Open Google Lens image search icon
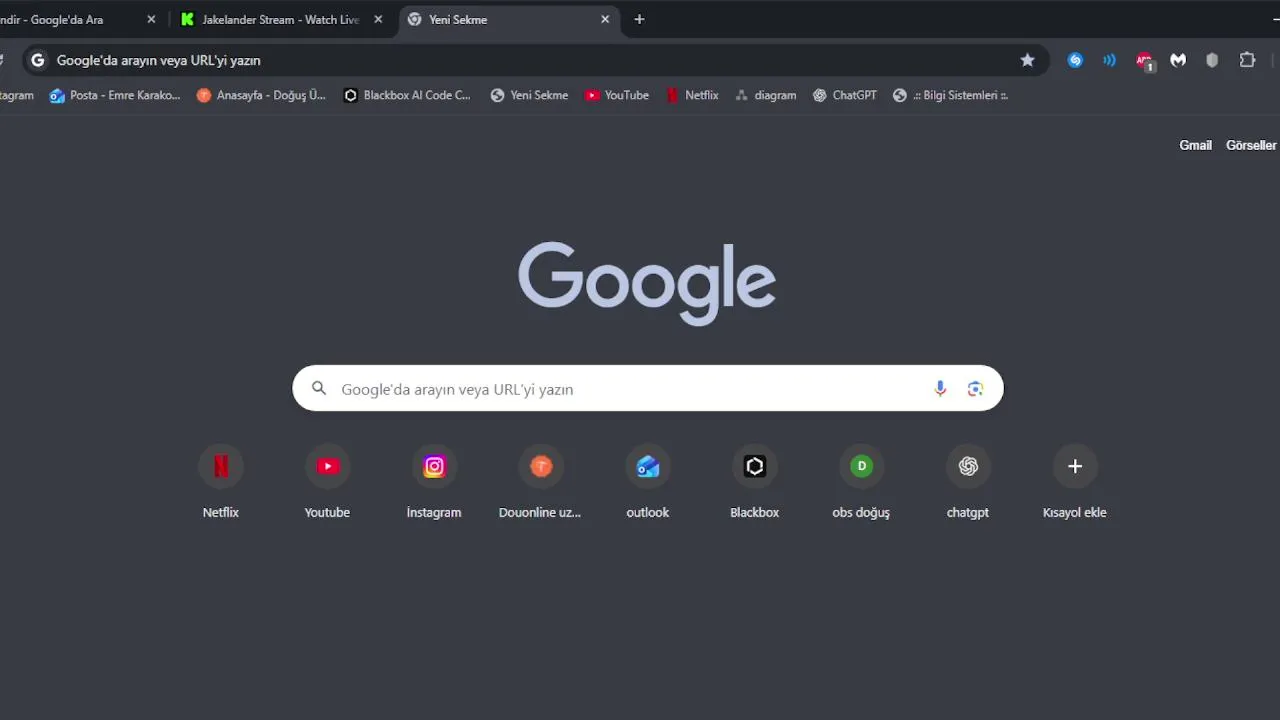Image resolution: width=1280 pixels, height=720 pixels. click(x=975, y=389)
